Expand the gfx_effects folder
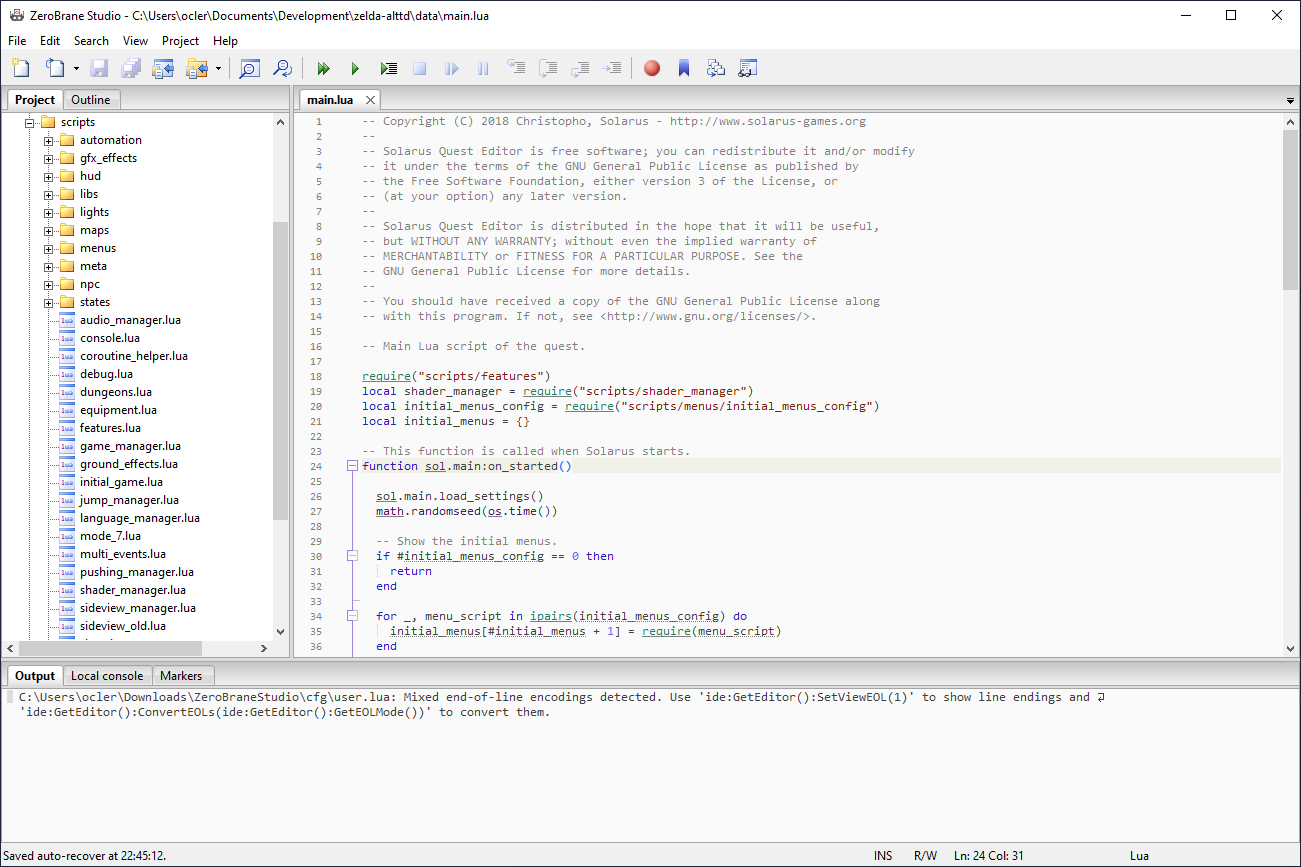The image size is (1301, 867). tap(49, 158)
